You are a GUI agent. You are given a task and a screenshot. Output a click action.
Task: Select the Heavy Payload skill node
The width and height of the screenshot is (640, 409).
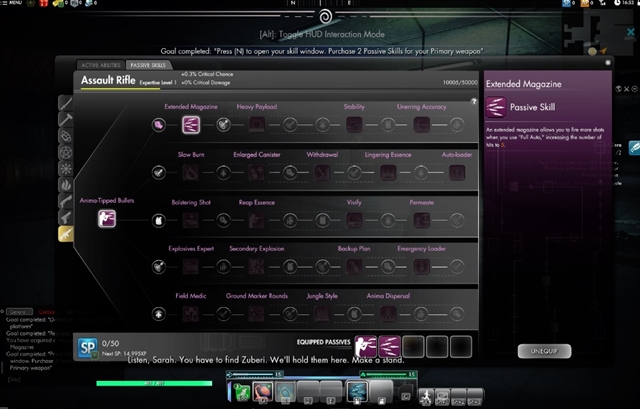click(x=257, y=124)
